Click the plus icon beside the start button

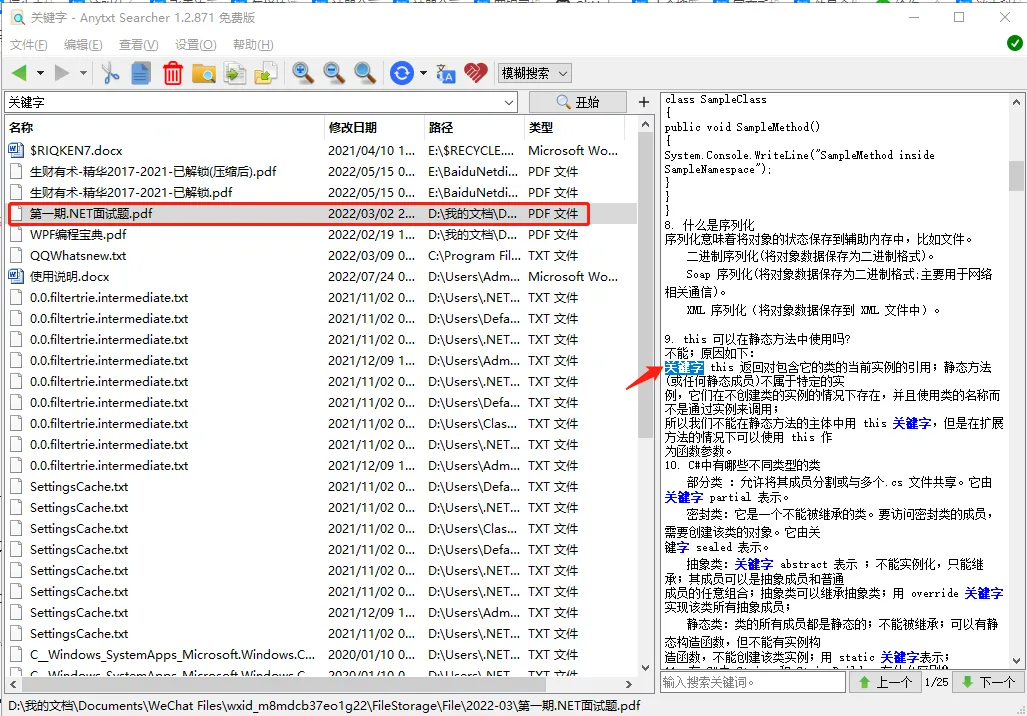click(x=643, y=102)
